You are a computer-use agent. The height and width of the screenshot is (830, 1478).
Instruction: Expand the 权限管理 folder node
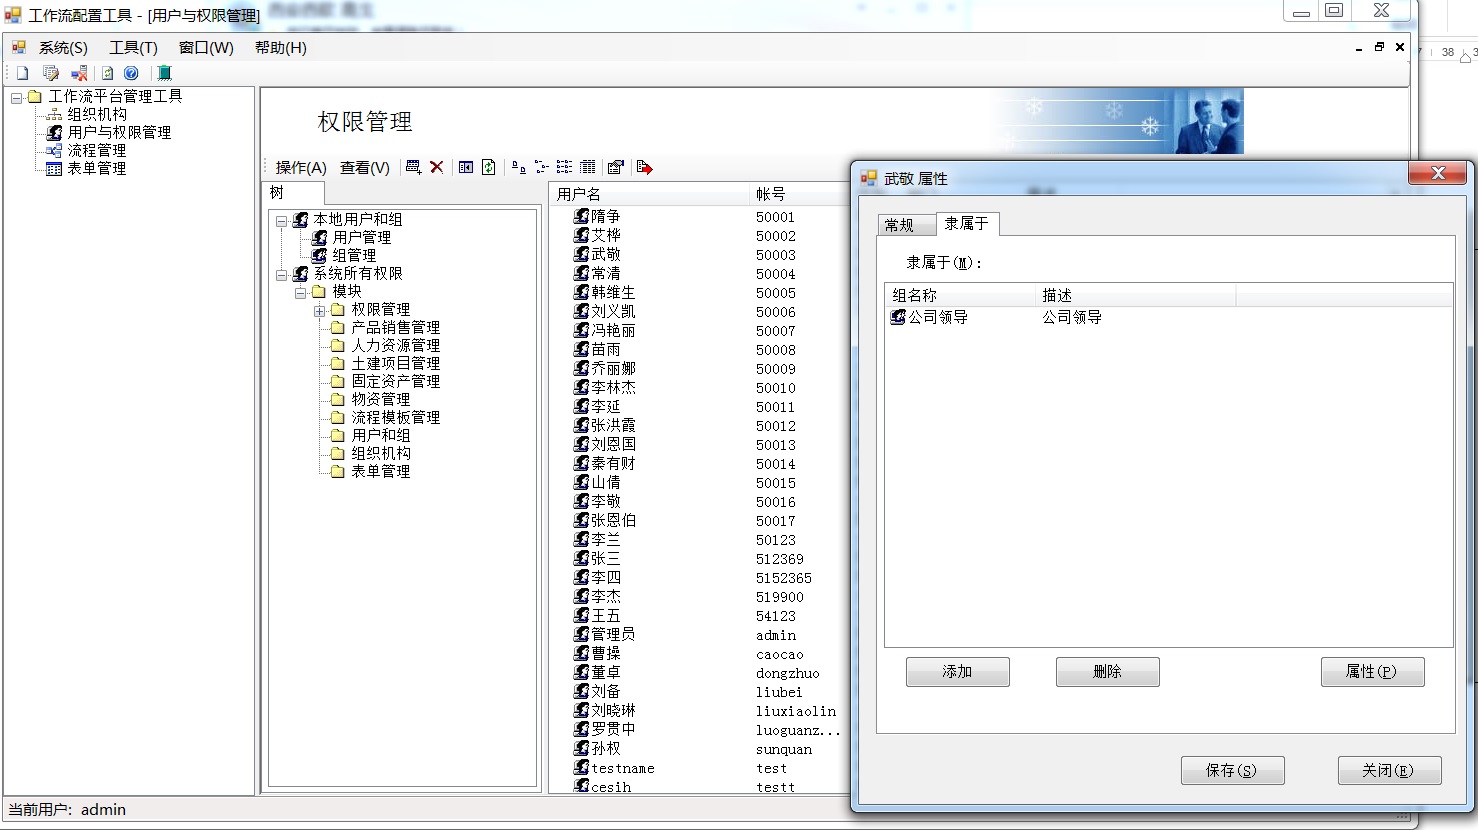tap(319, 310)
